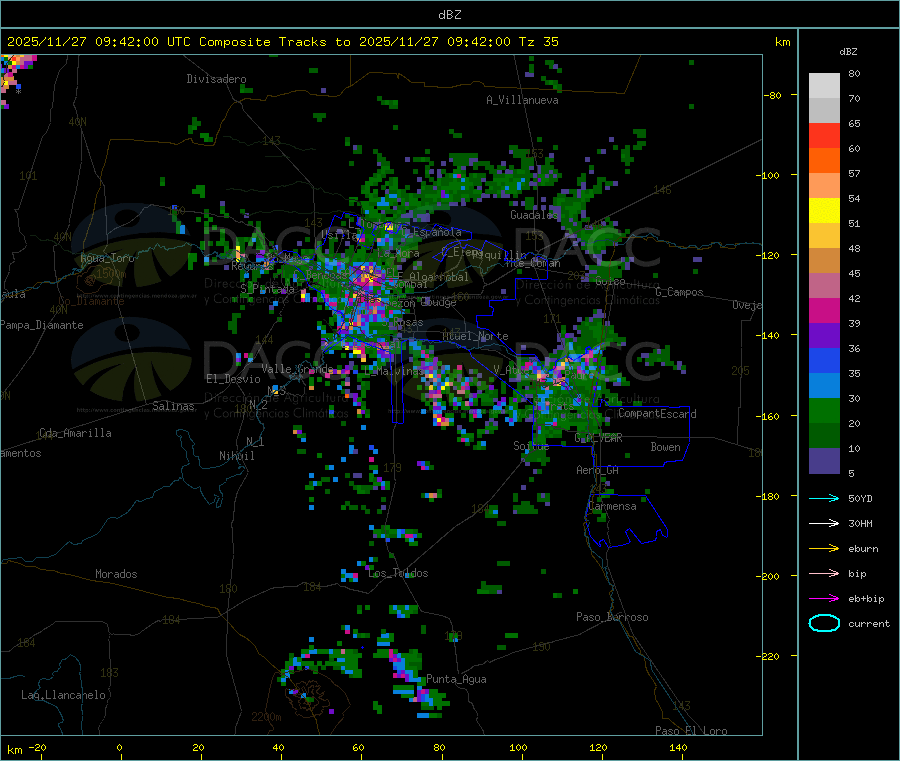Click the 'Pampa_Diamante' map label

click(41, 325)
